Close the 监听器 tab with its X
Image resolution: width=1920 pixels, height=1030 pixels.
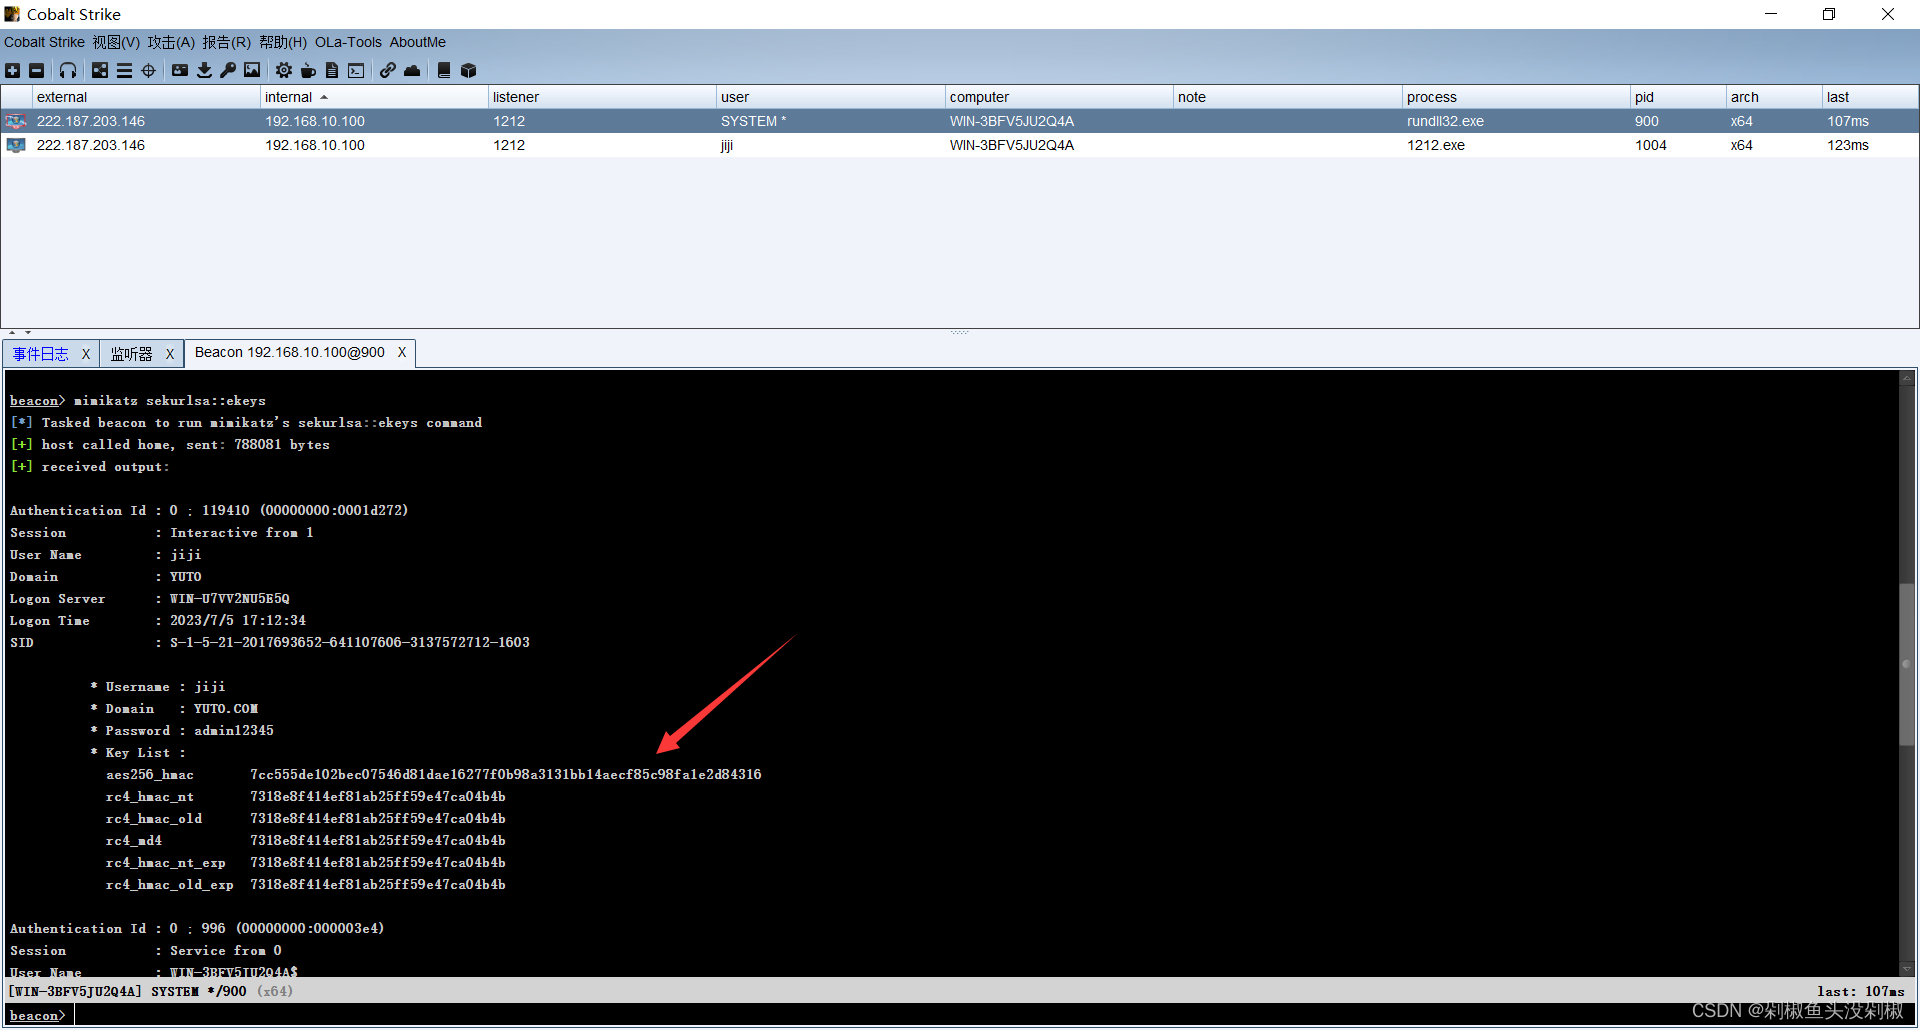170,354
